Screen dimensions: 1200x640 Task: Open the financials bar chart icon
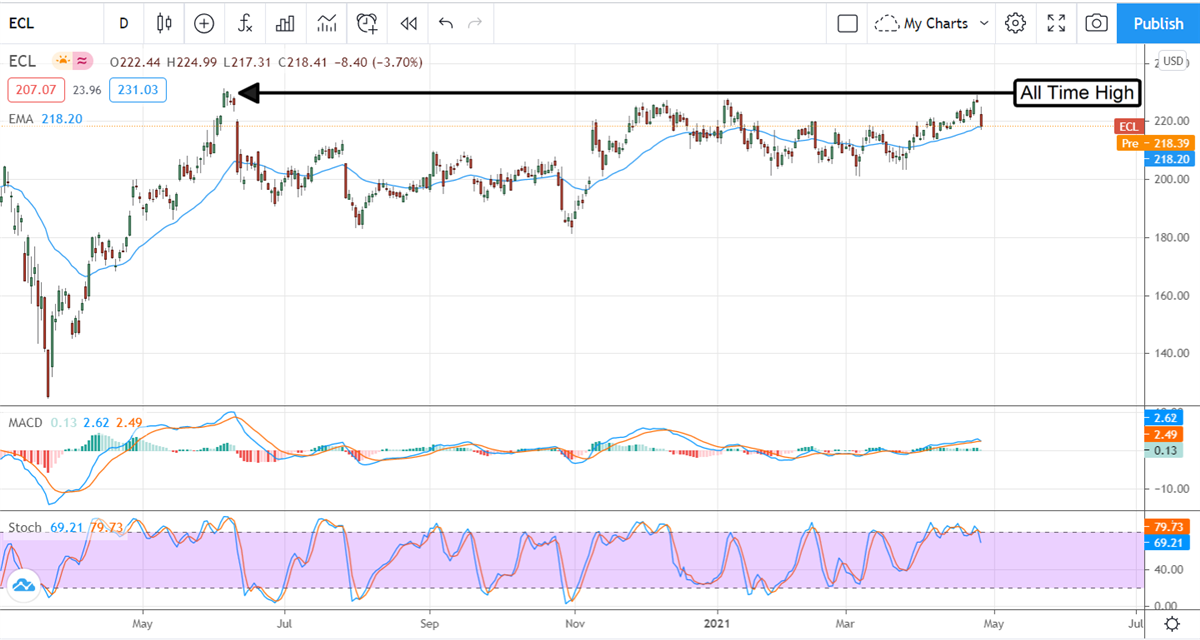pos(285,23)
